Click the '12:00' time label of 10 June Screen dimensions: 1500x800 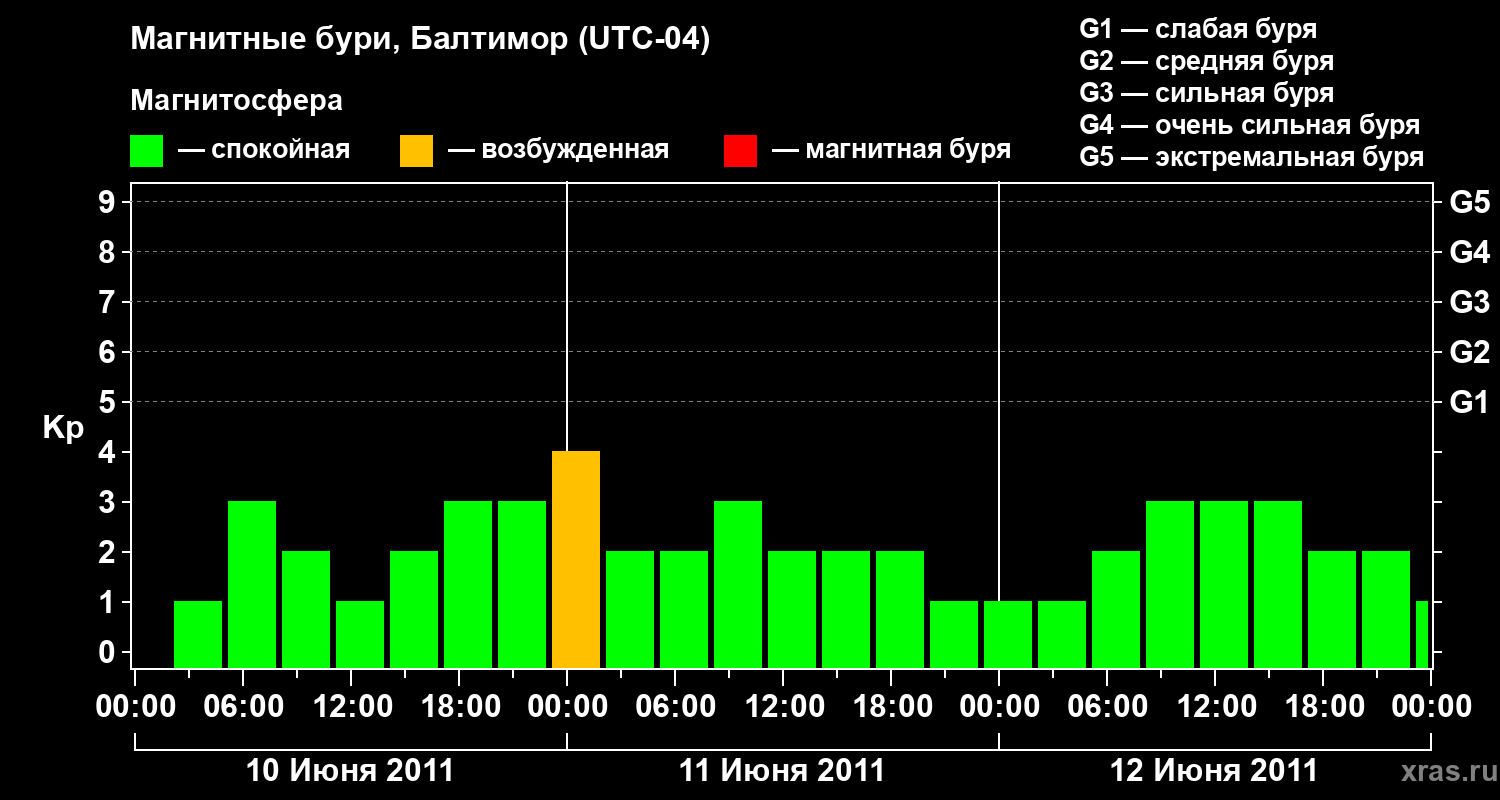[351, 707]
